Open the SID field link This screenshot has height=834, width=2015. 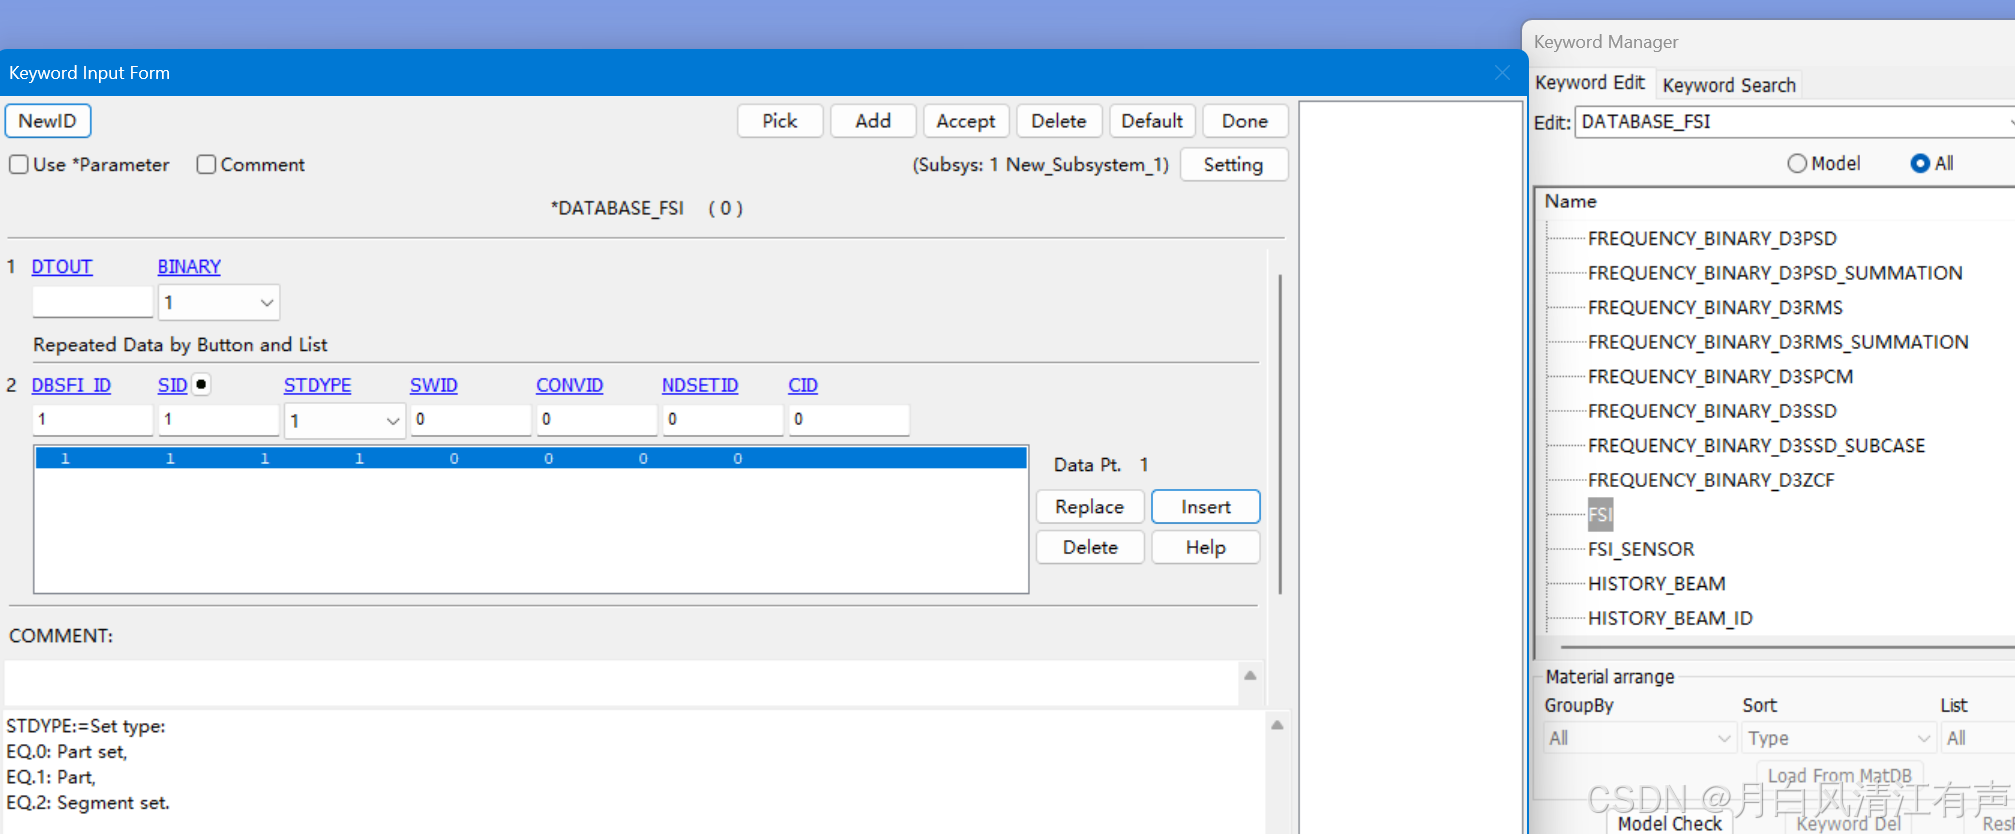pos(172,386)
